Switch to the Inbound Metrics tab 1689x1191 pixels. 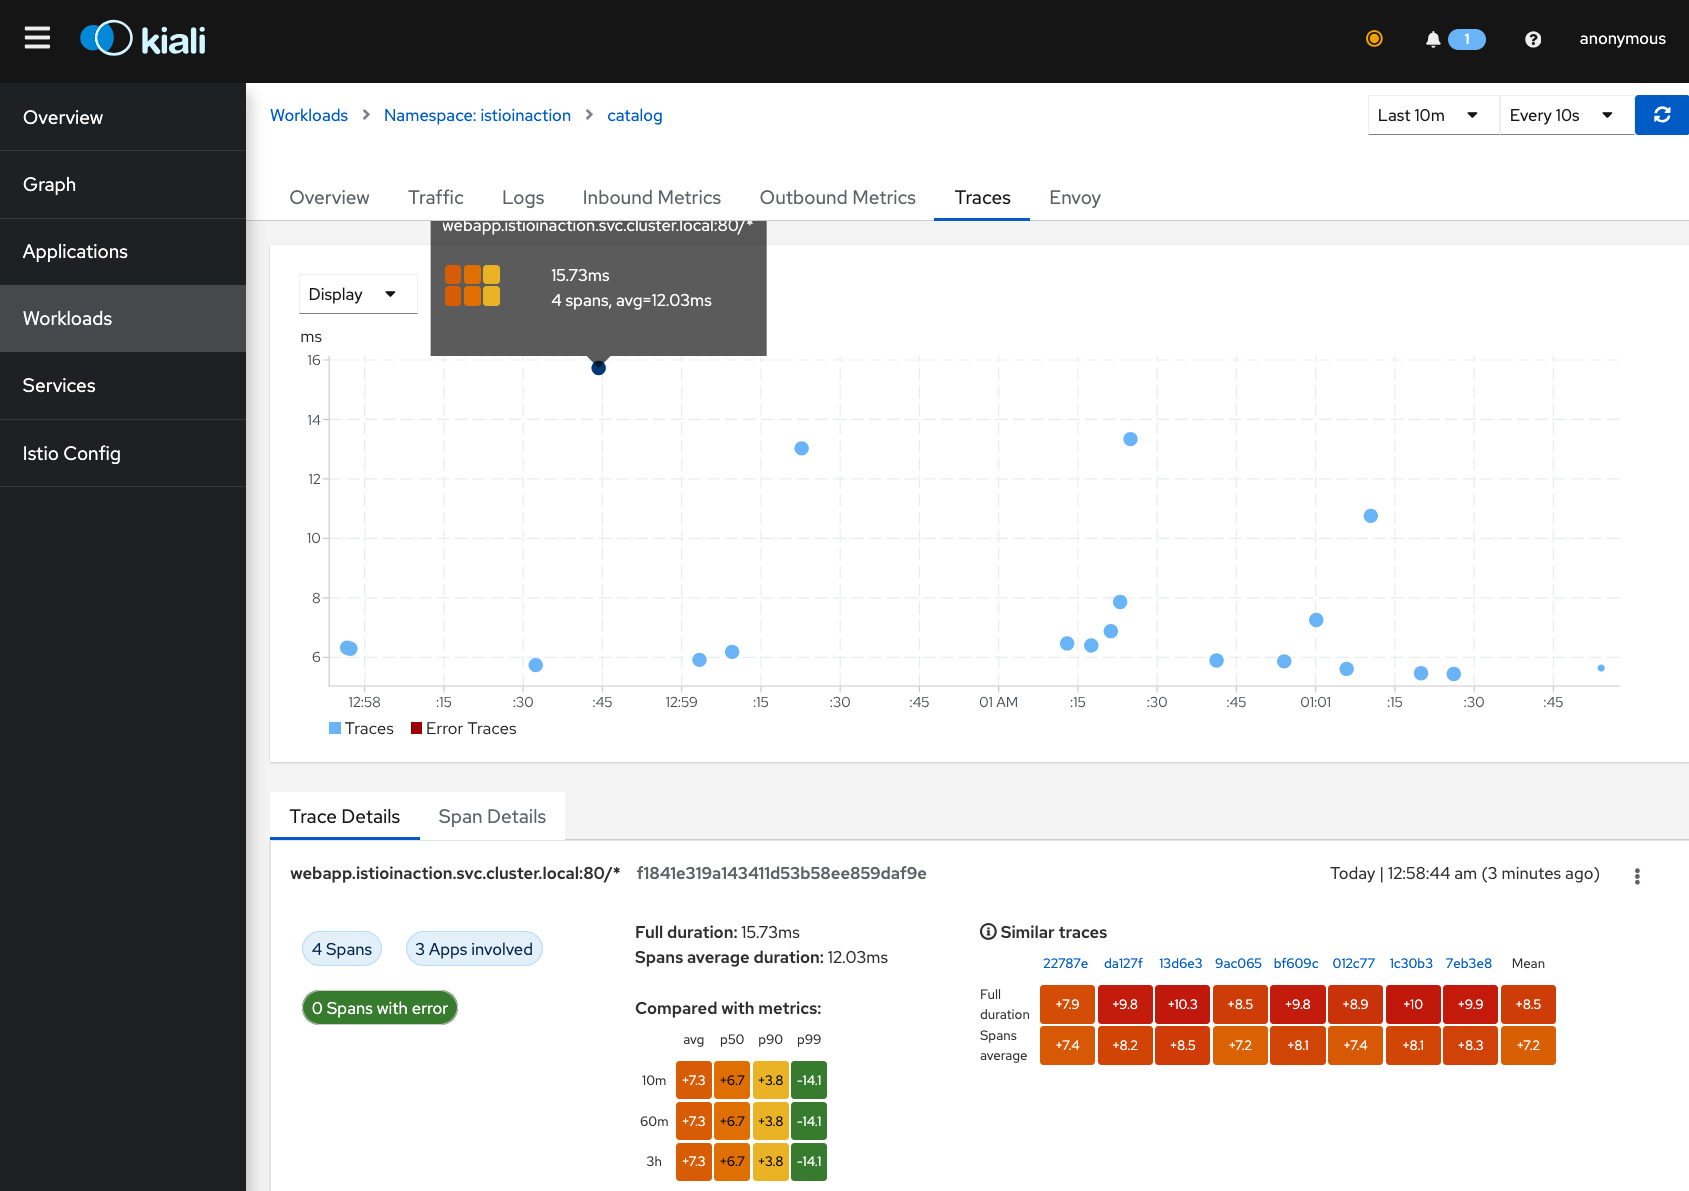click(652, 197)
